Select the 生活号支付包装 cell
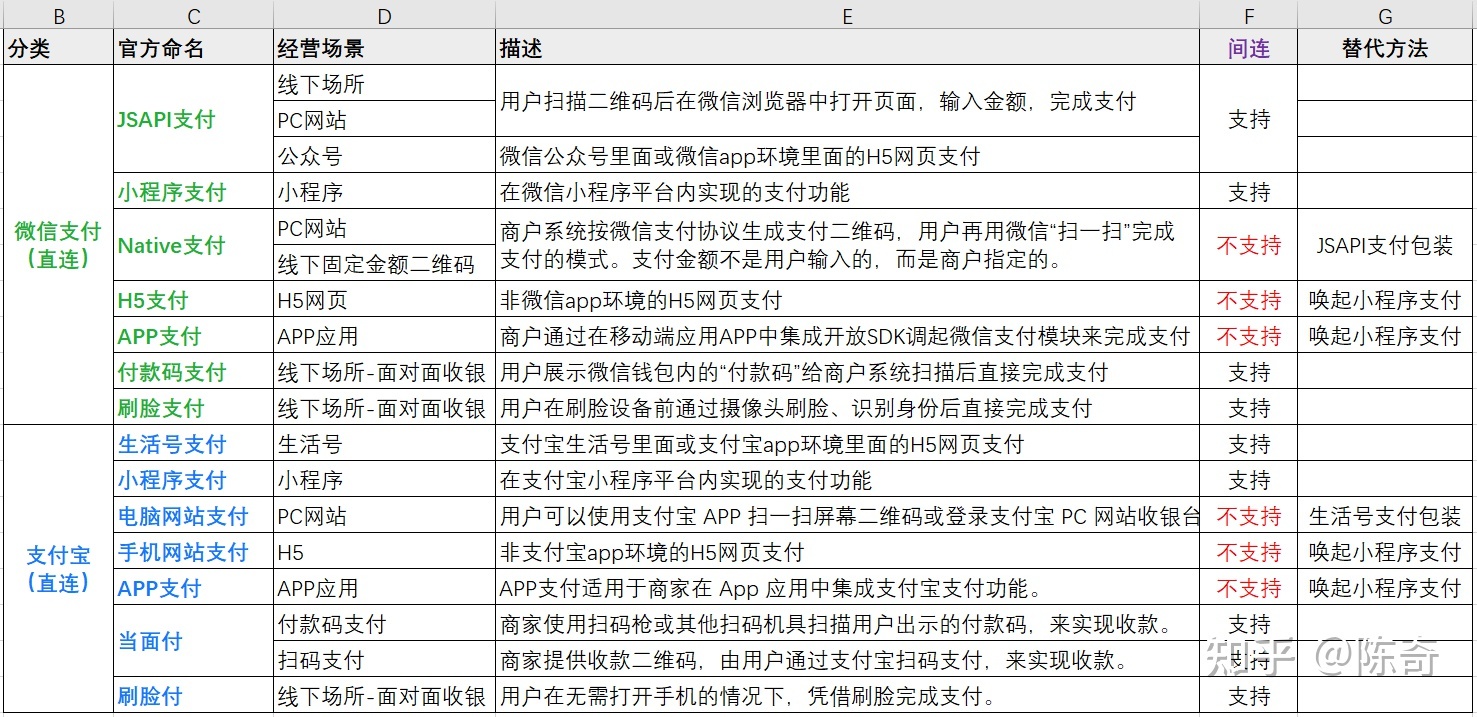1477x717 pixels. pyautogui.click(x=1385, y=516)
